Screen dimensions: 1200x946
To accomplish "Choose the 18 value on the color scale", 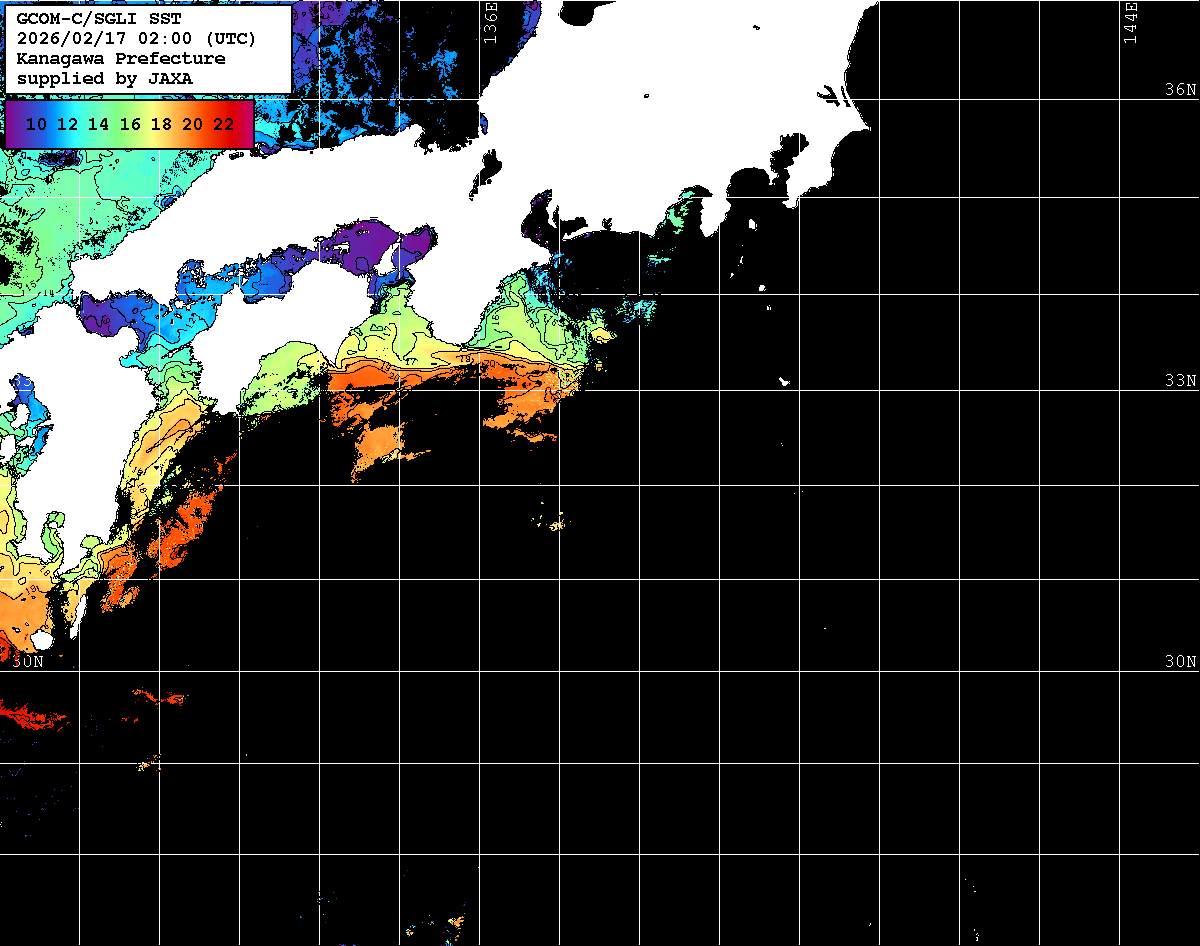I will coord(162,124).
